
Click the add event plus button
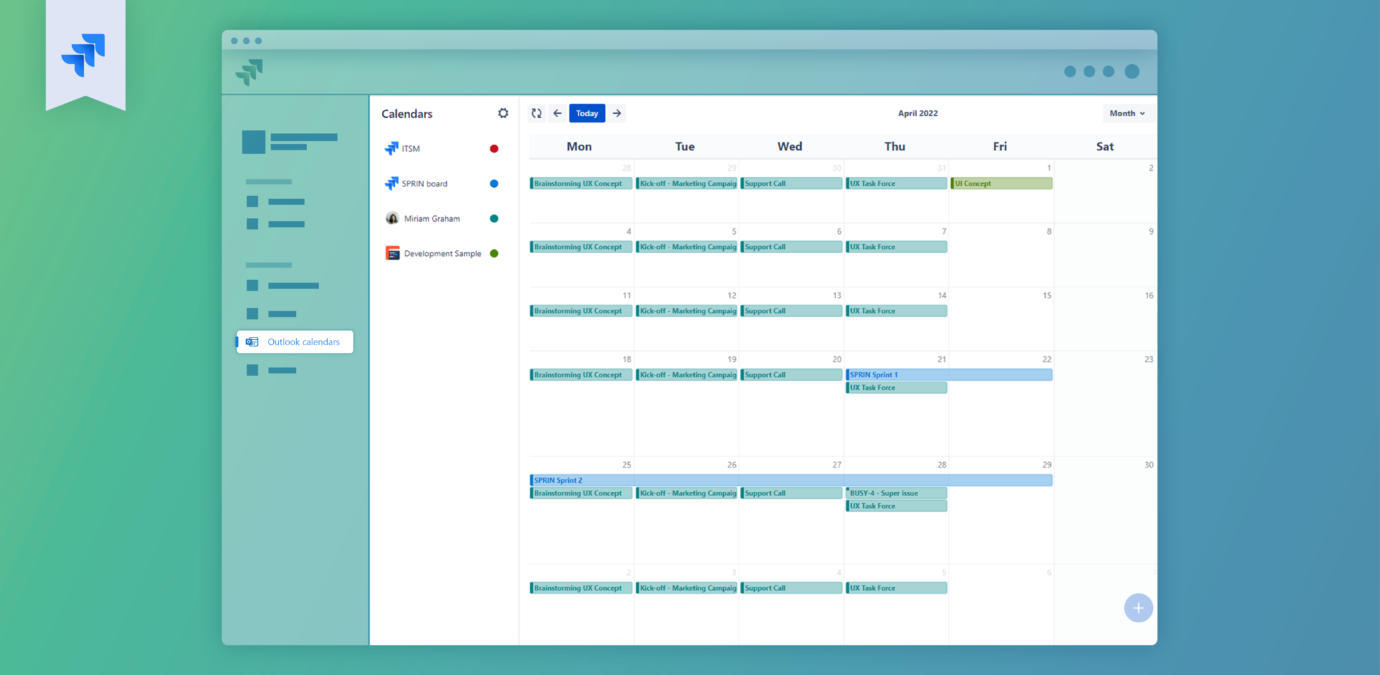(1138, 608)
